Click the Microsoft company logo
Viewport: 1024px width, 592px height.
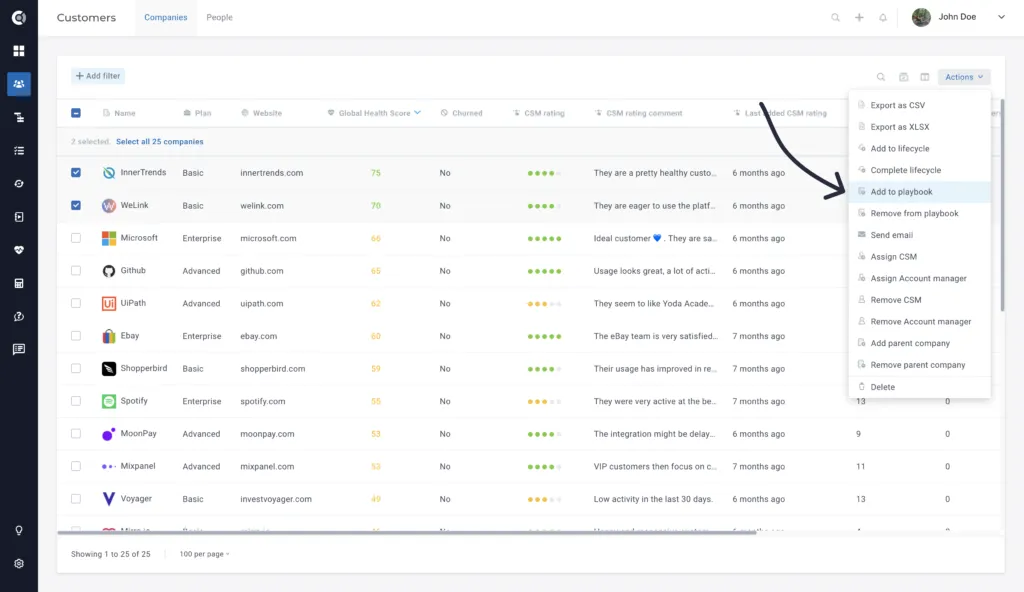pyautogui.click(x=109, y=238)
